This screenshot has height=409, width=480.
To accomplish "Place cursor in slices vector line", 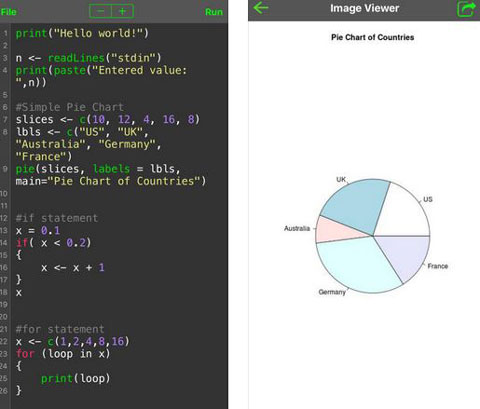I will point(108,119).
